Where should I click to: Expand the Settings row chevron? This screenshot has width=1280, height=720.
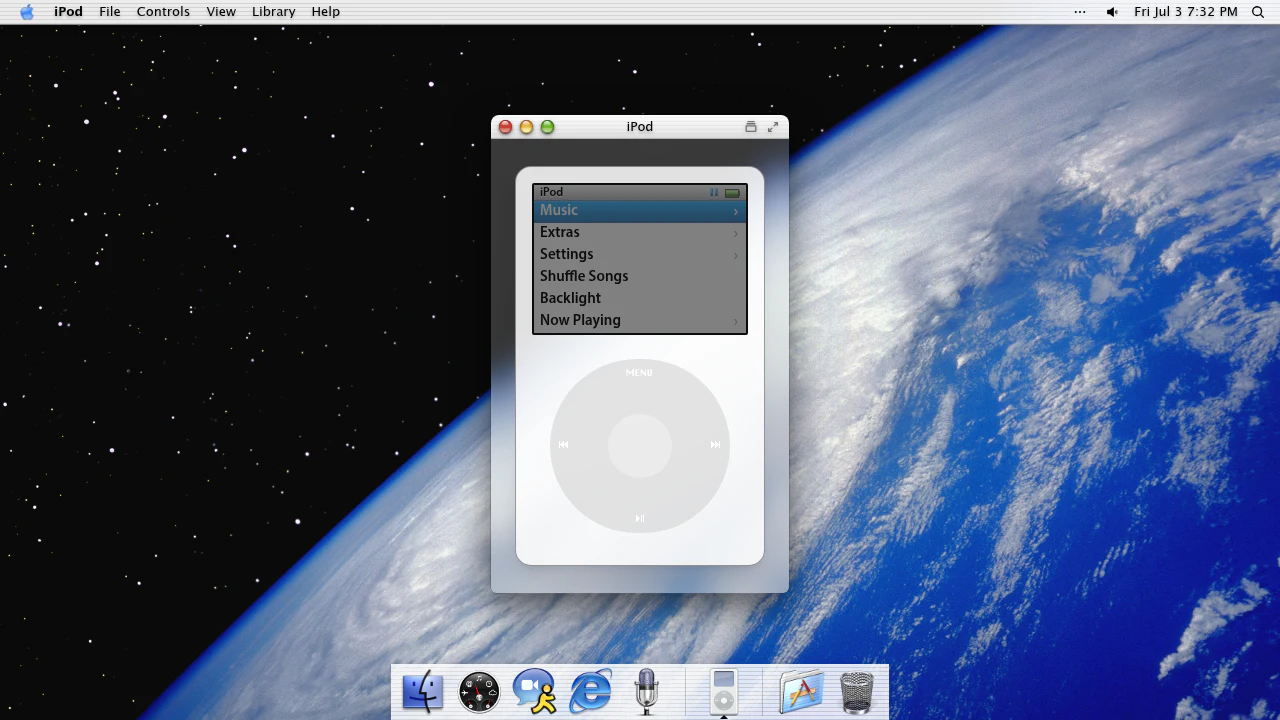coord(735,255)
